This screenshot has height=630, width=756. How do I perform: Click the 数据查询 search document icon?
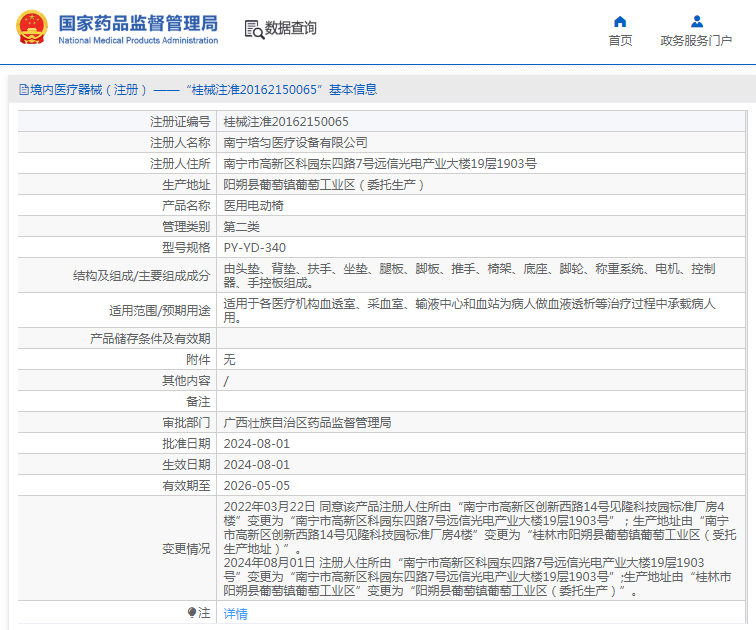click(x=254, y=29)
